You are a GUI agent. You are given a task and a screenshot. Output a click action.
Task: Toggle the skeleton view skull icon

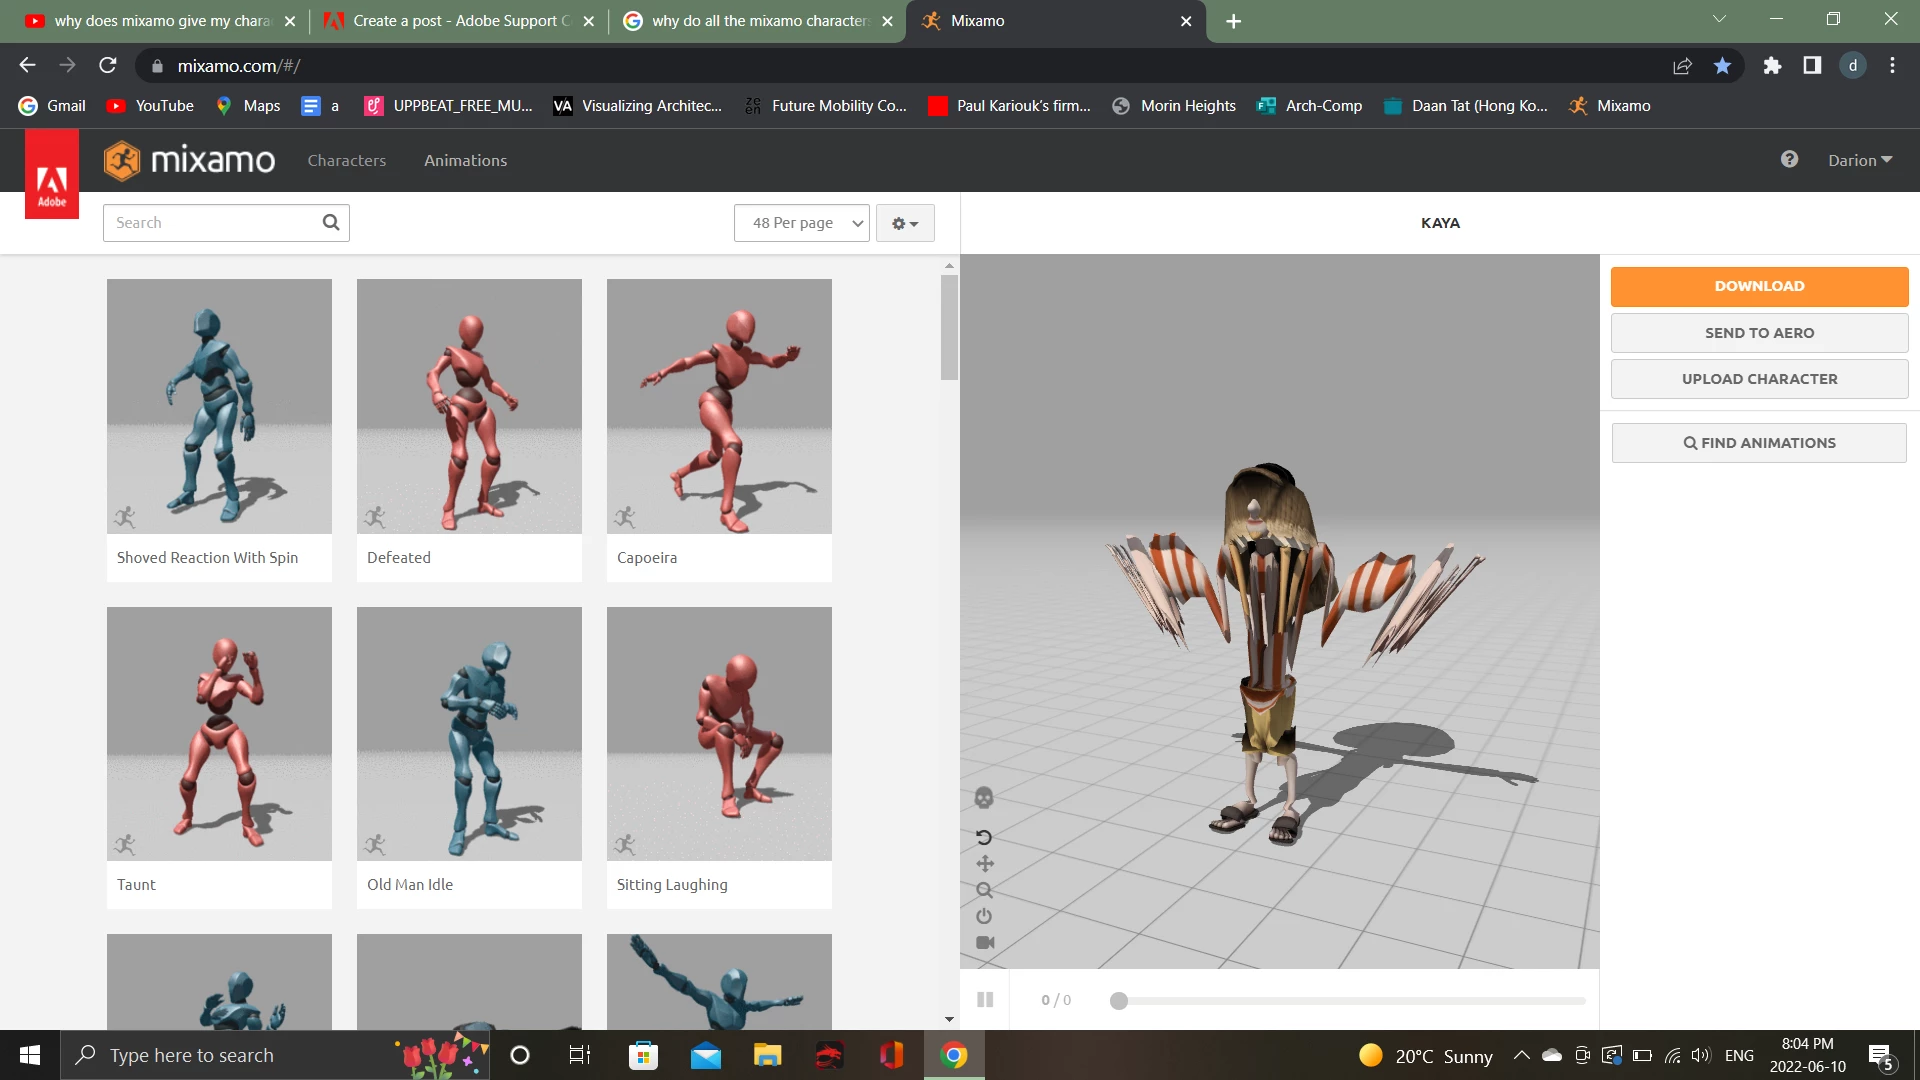(x=984, y=797)
